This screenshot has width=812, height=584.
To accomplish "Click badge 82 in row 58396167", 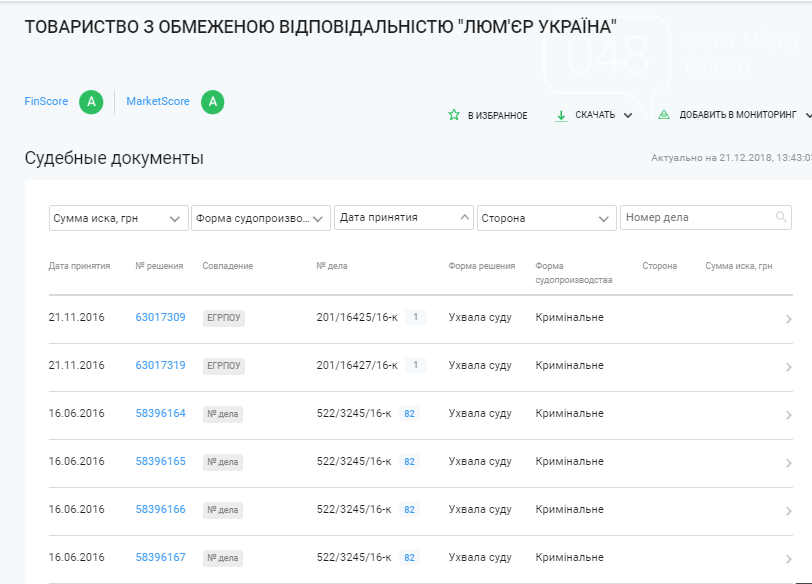I will 409,558.
